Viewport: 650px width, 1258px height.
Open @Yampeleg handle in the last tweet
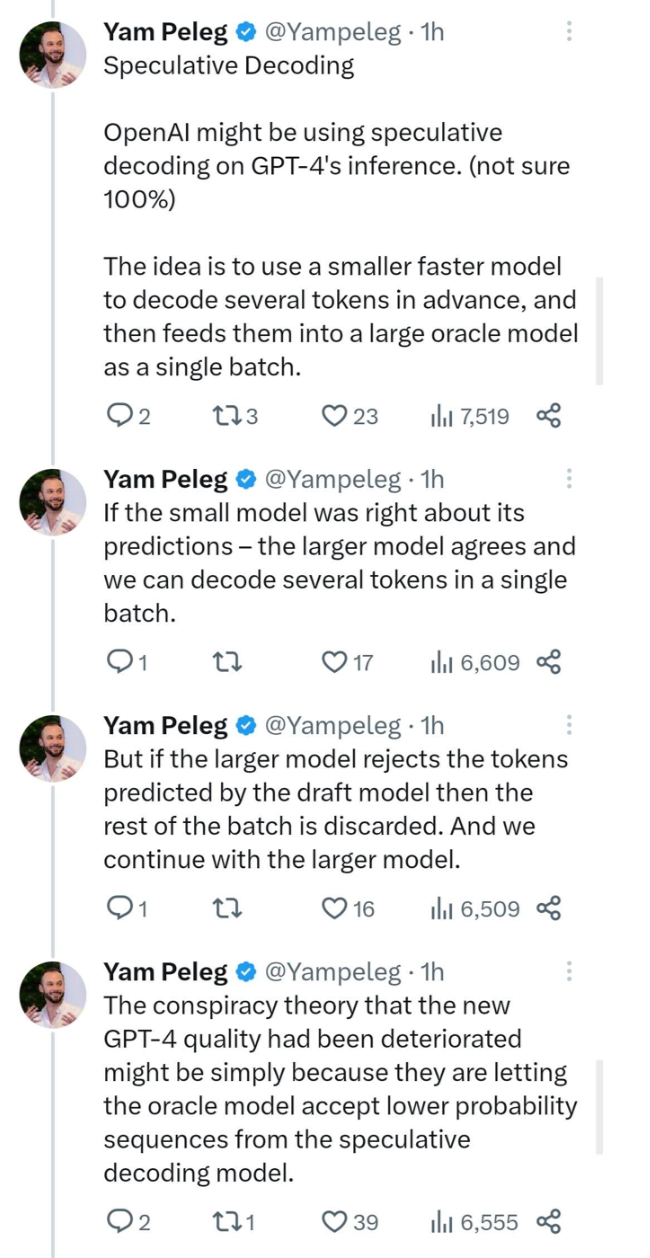pos(331,971)
